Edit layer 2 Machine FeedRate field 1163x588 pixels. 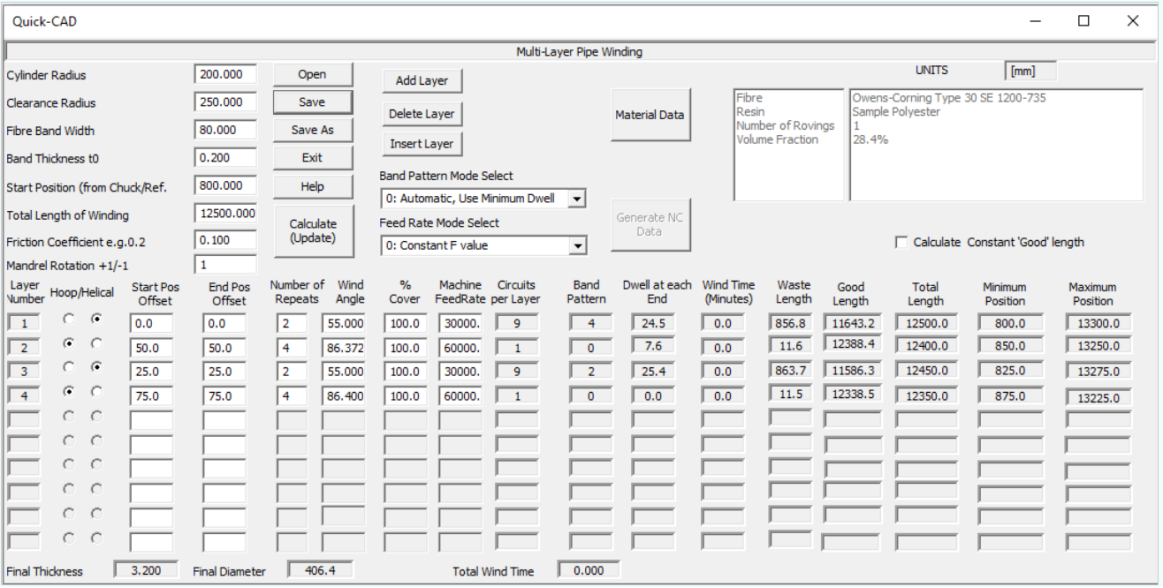point(460,347)
